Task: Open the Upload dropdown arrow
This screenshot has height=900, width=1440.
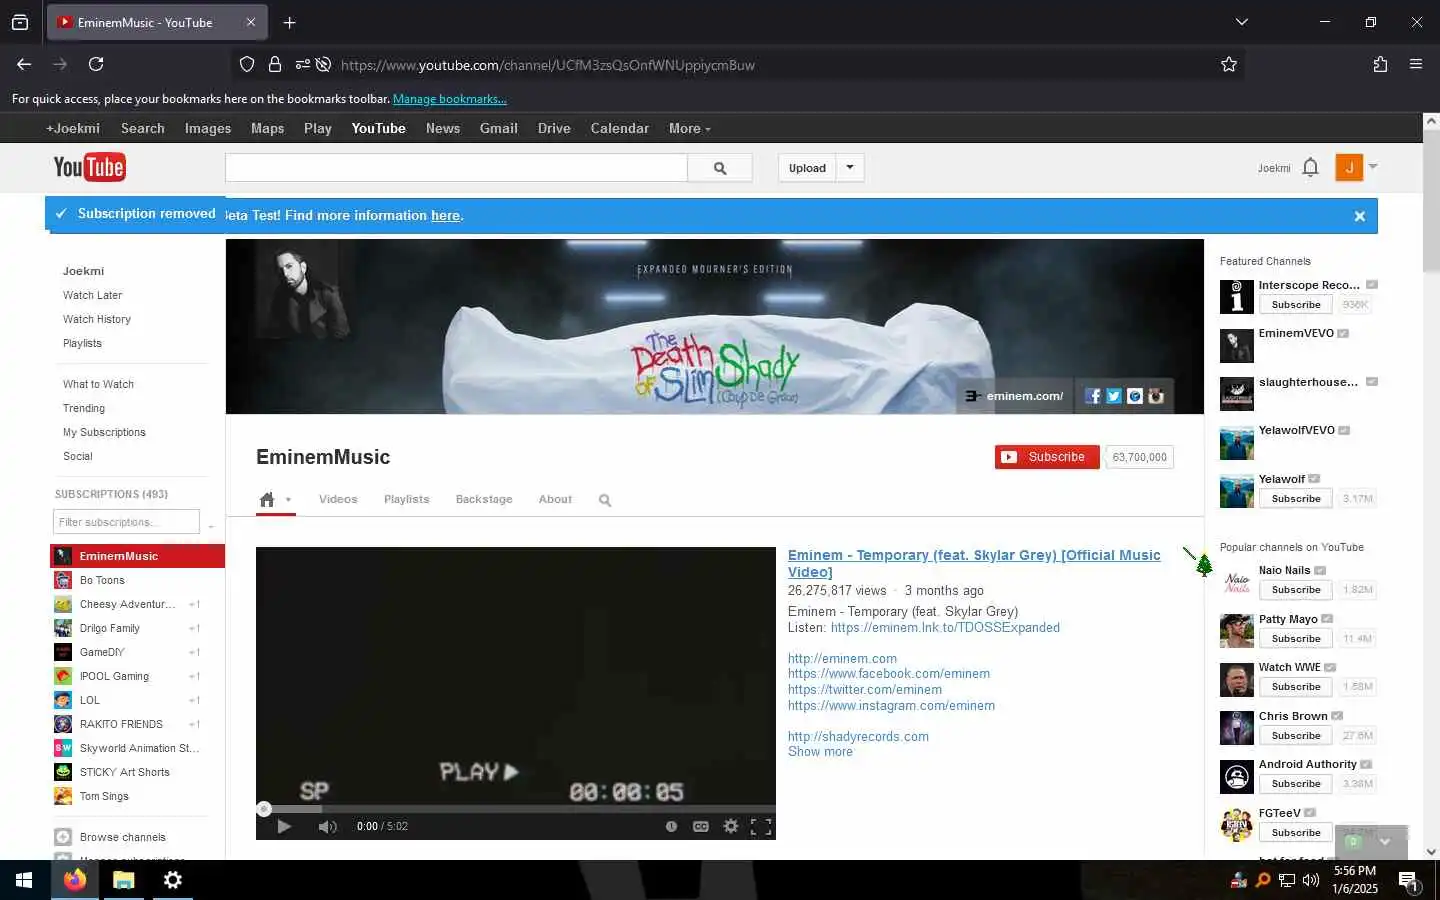Action: (x=850, y=167)
